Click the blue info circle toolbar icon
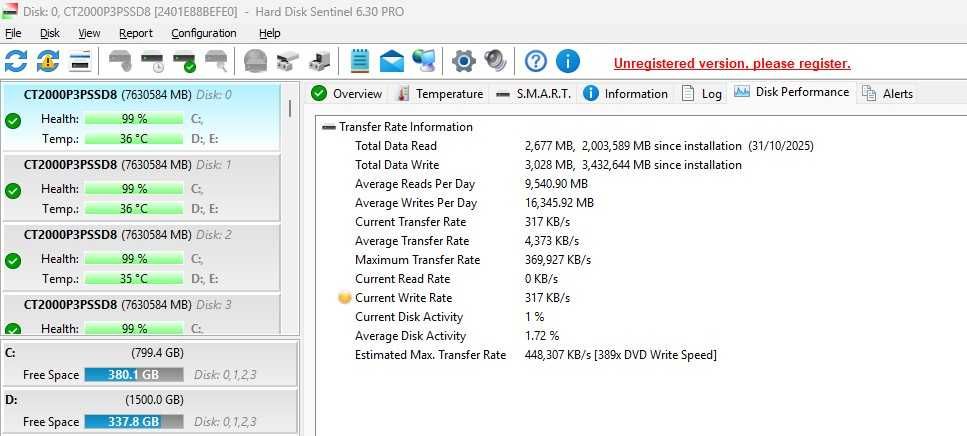Viewport: 967px width, 436px height. coord(568,61)
